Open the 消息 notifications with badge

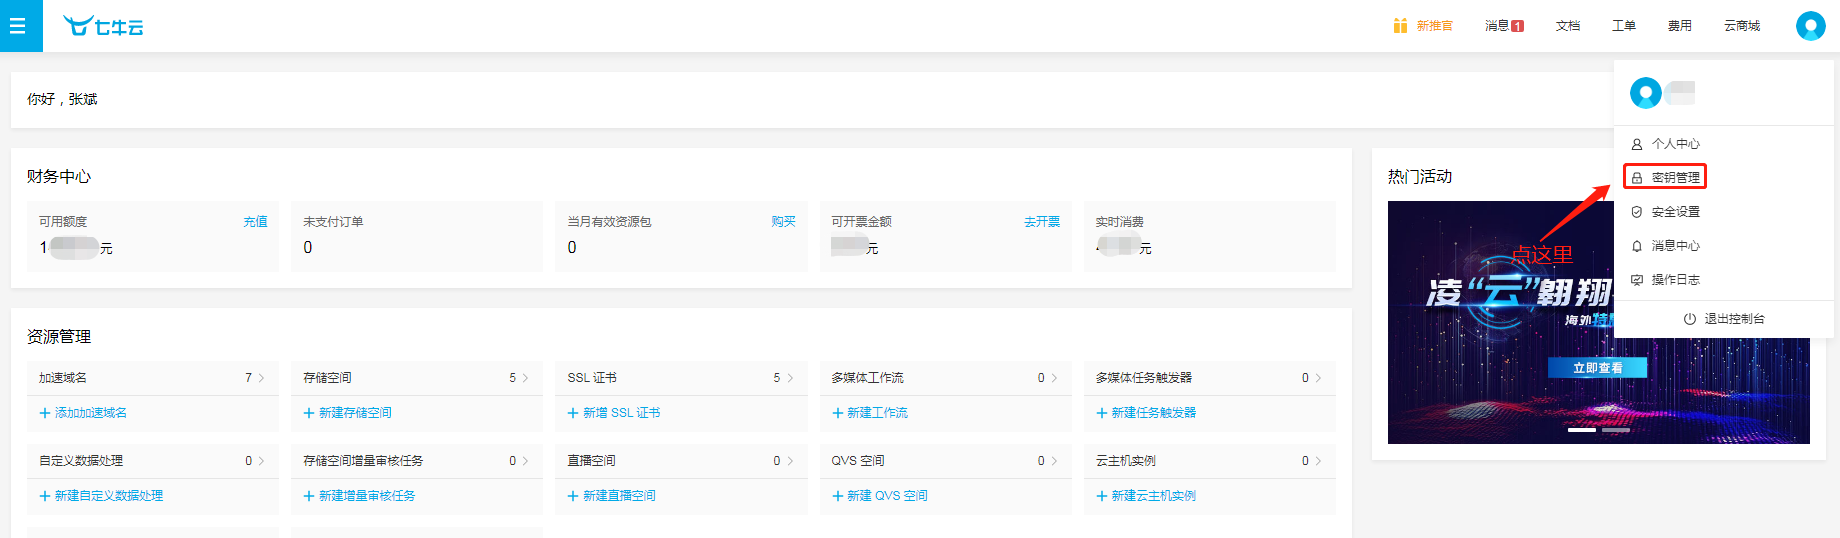[x=1504, y=26]
